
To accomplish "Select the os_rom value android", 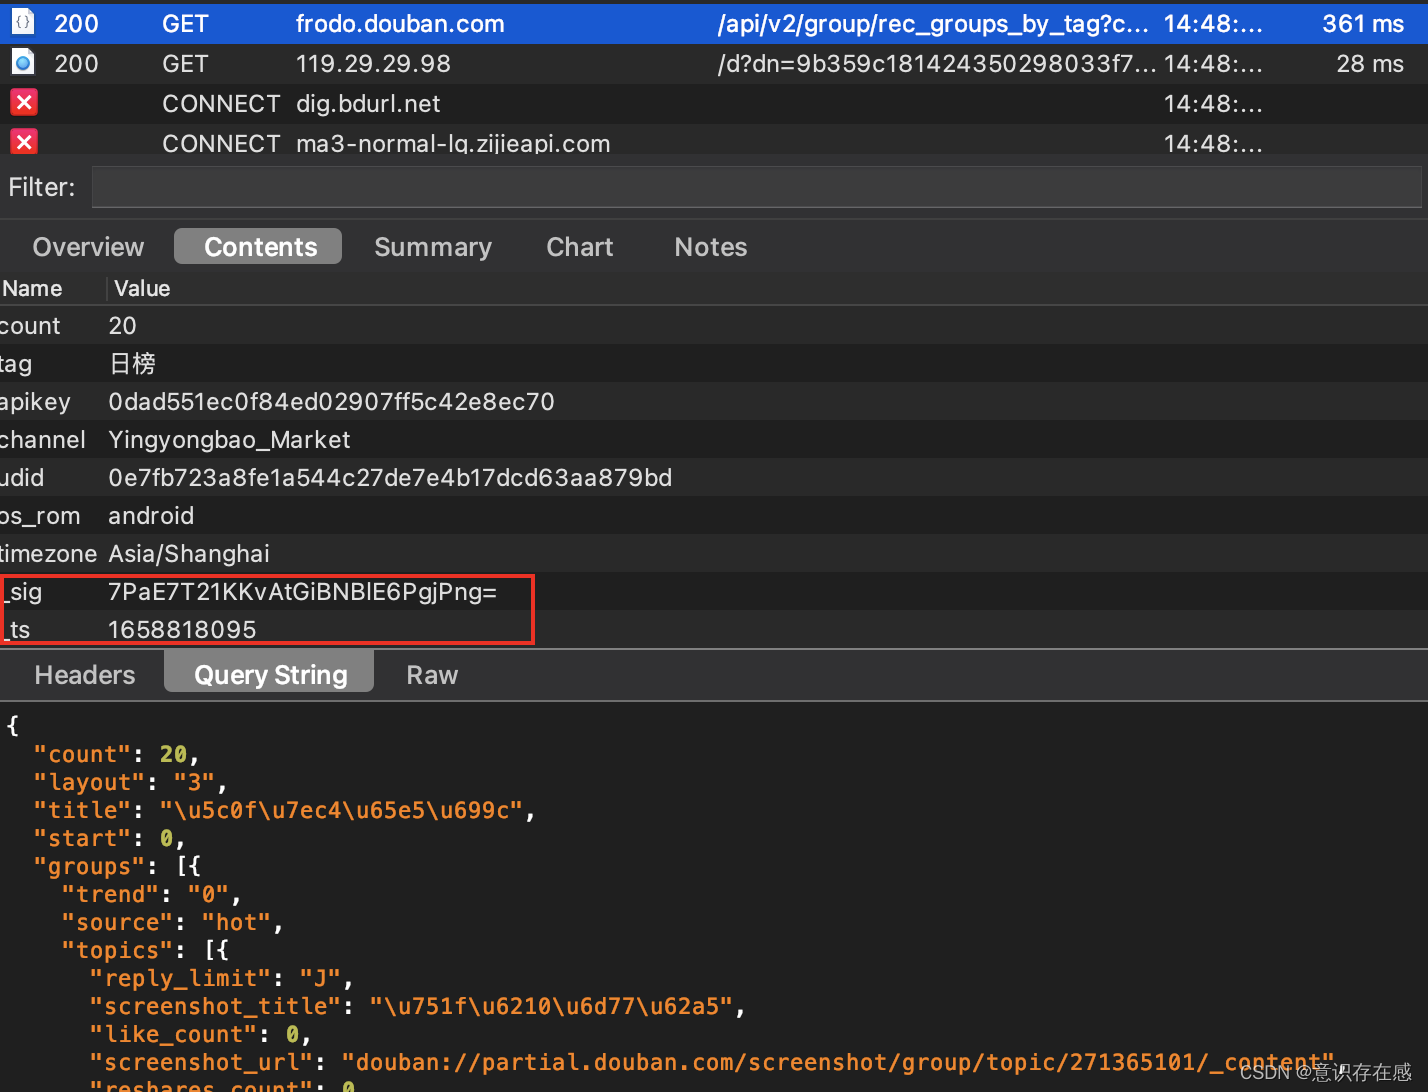I will (x=151, y=515).
